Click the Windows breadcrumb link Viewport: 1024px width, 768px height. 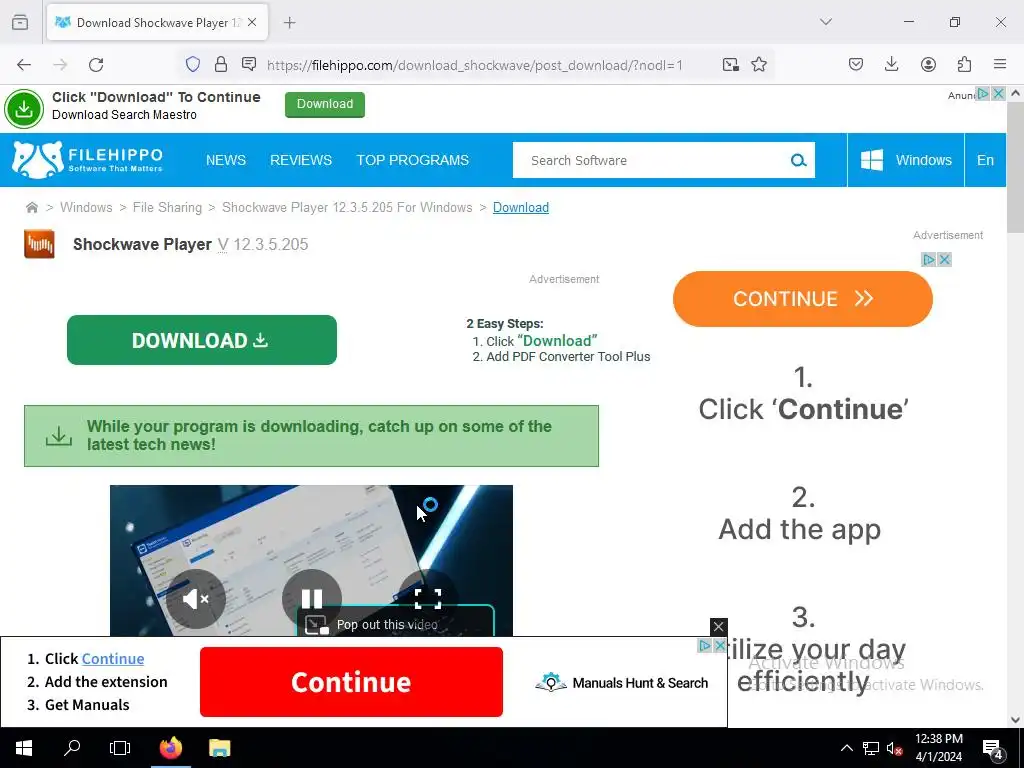coord(86,208)
